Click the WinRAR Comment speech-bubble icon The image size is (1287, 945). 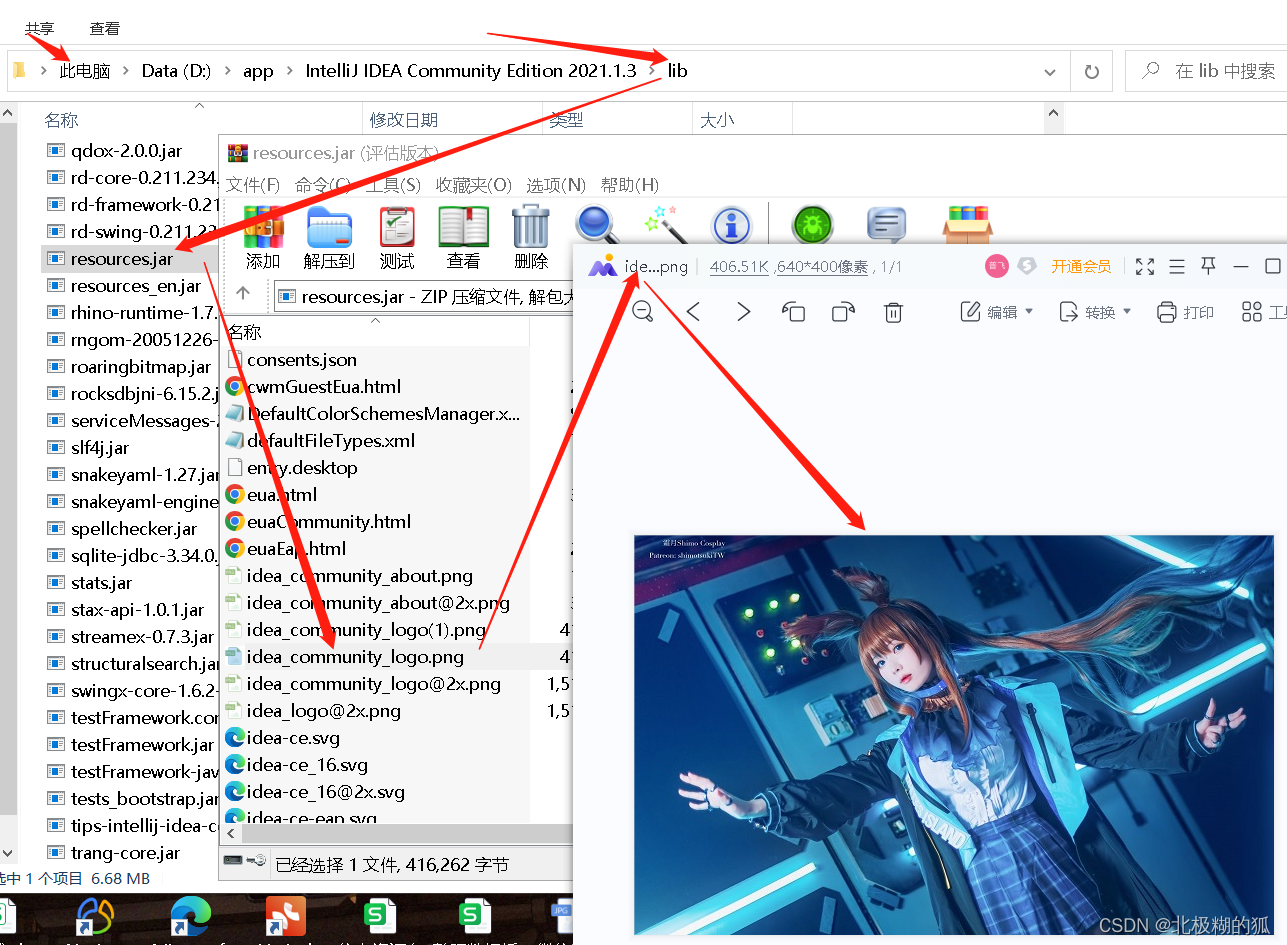pyautogui.click(x=886, y=225)
